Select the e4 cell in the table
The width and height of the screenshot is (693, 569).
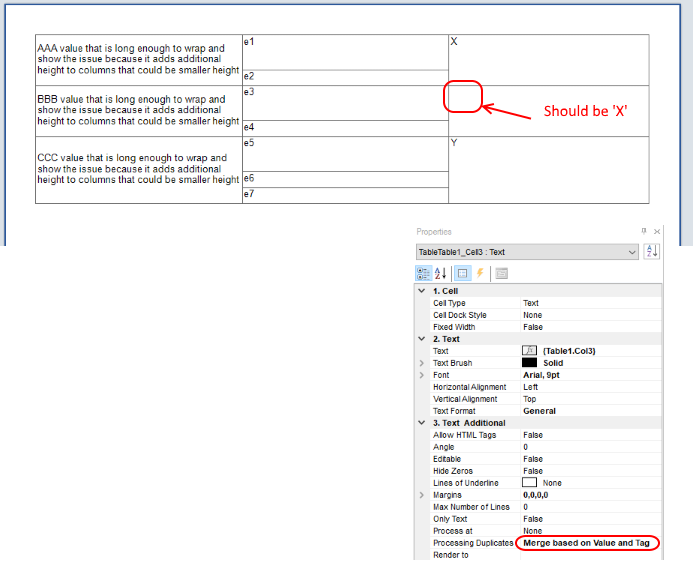point(346,128)
